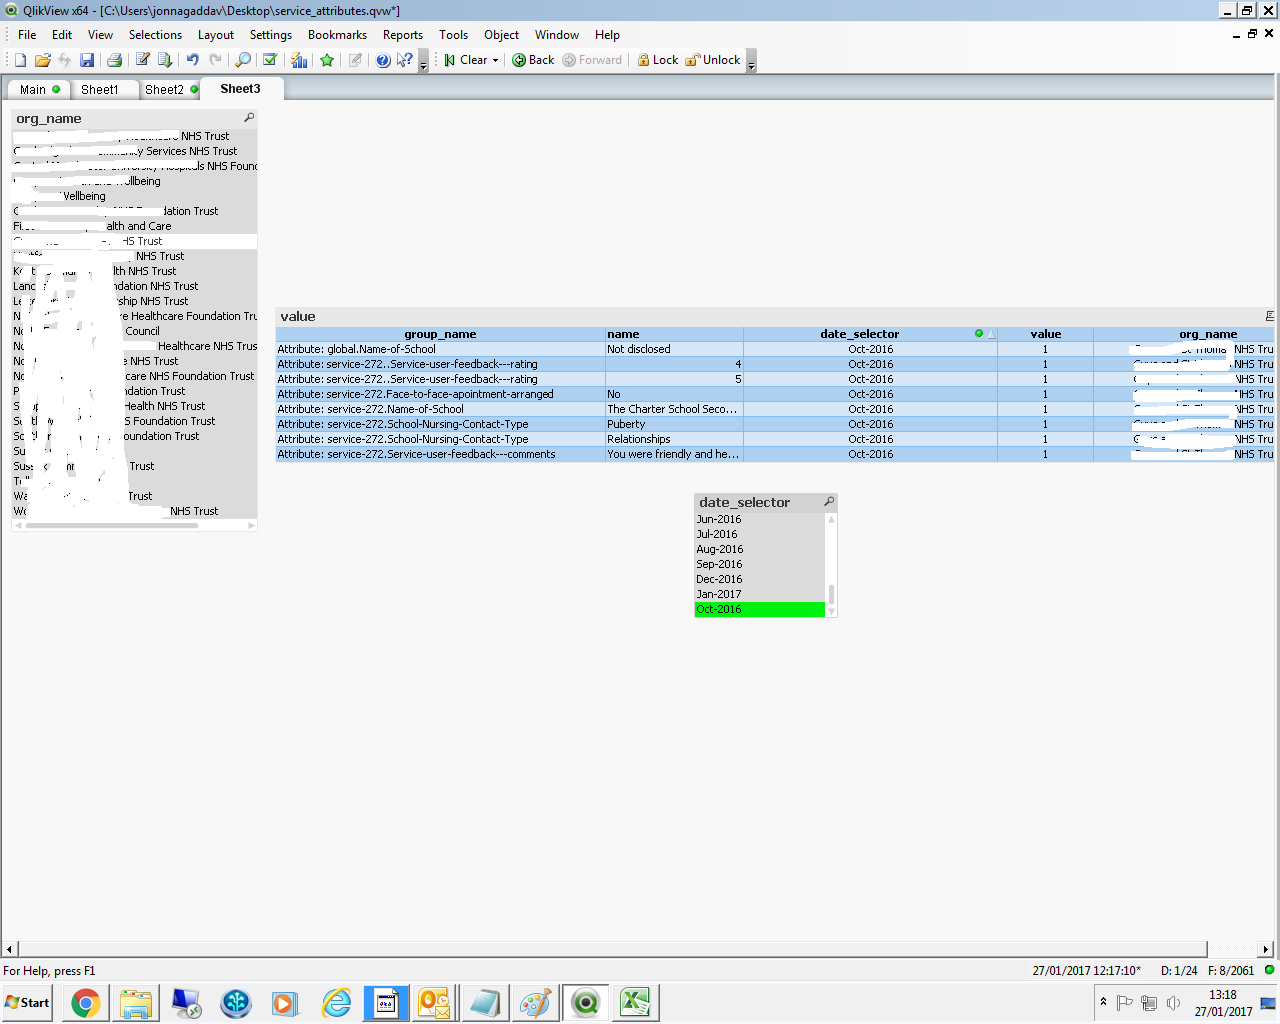The height and width of the screenshot is (1024, 1280).
Task: Click the Print icon in toolbar
Action: [114, 60]
